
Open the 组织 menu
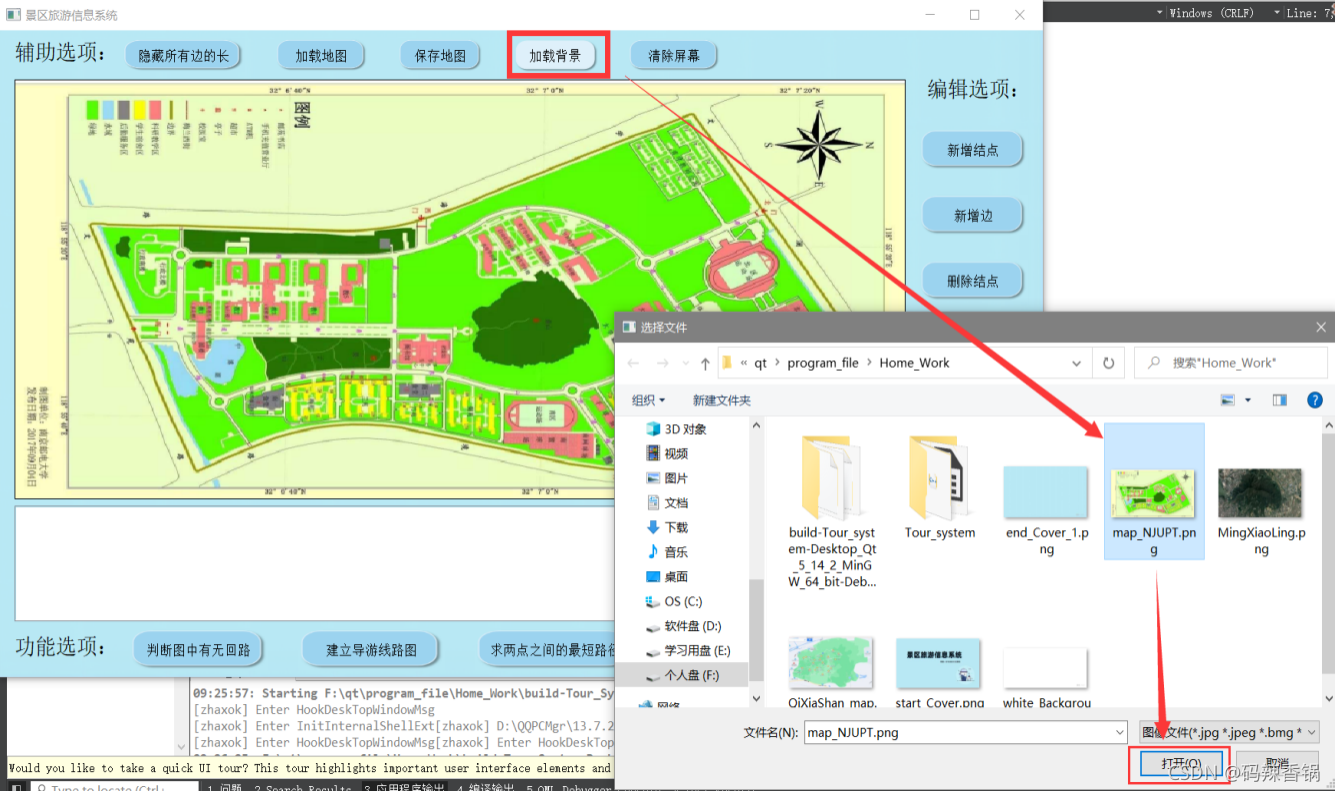click(649, 400)
